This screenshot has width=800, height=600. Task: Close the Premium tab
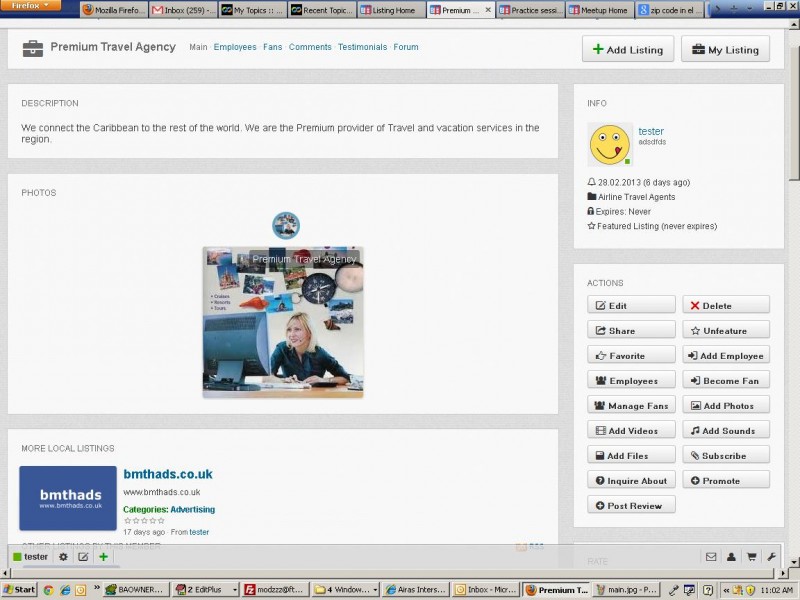tap(488, 10)
